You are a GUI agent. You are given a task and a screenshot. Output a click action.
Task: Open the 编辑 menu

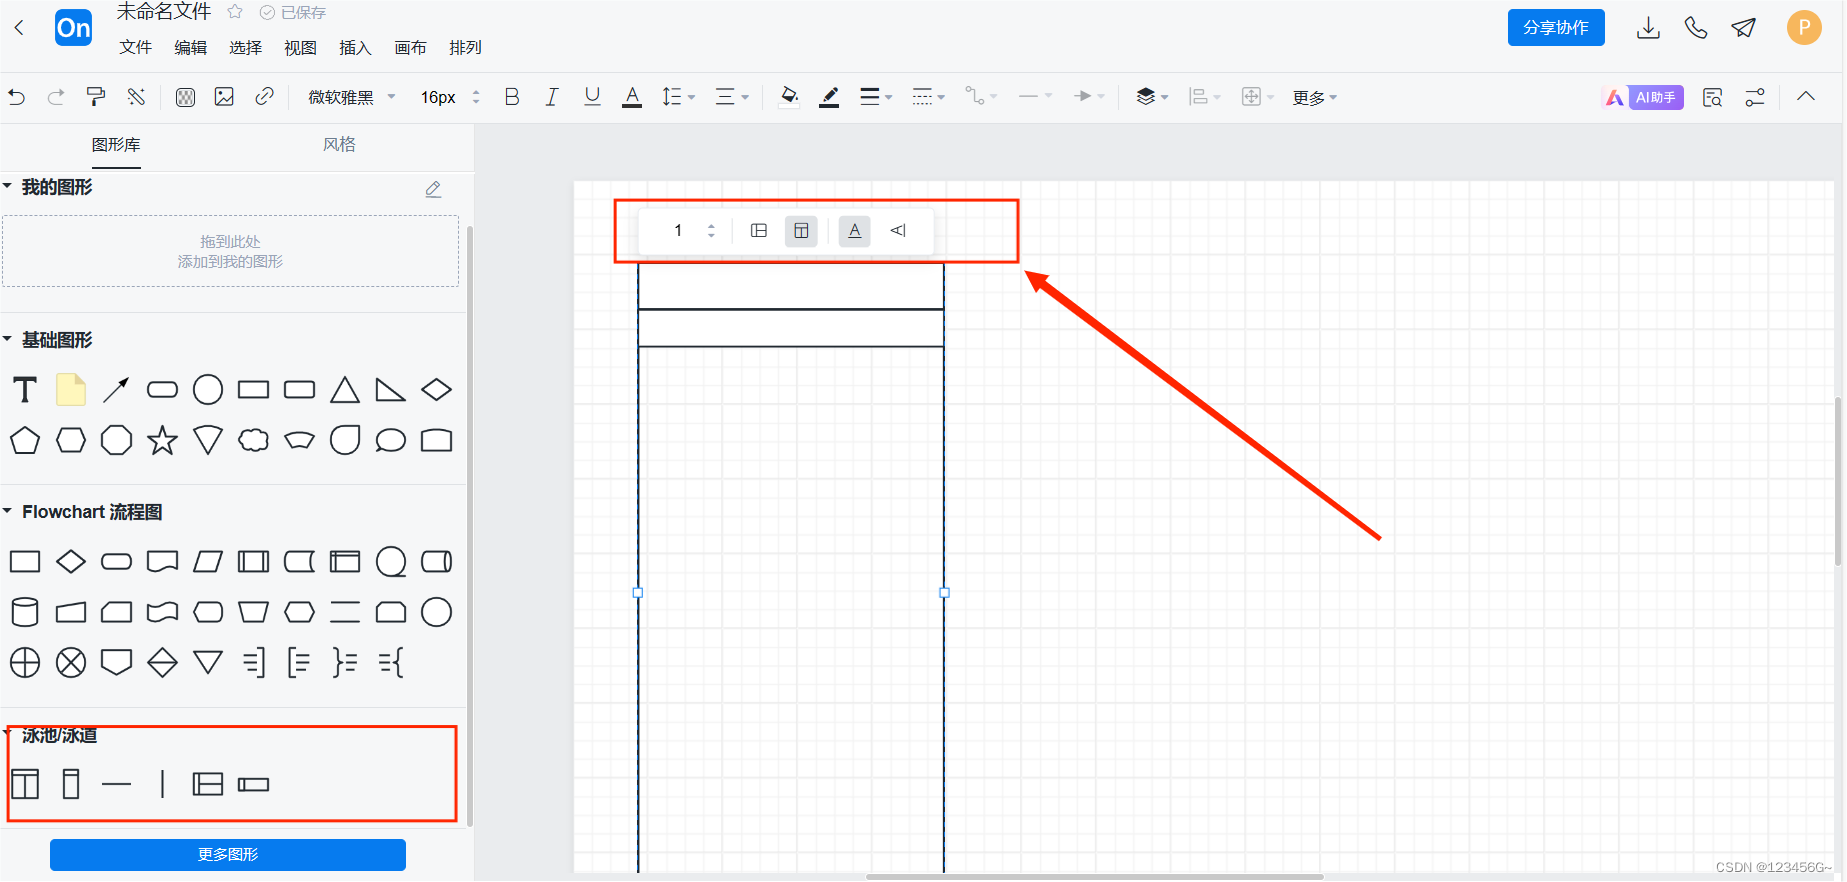tap(190, 48)
